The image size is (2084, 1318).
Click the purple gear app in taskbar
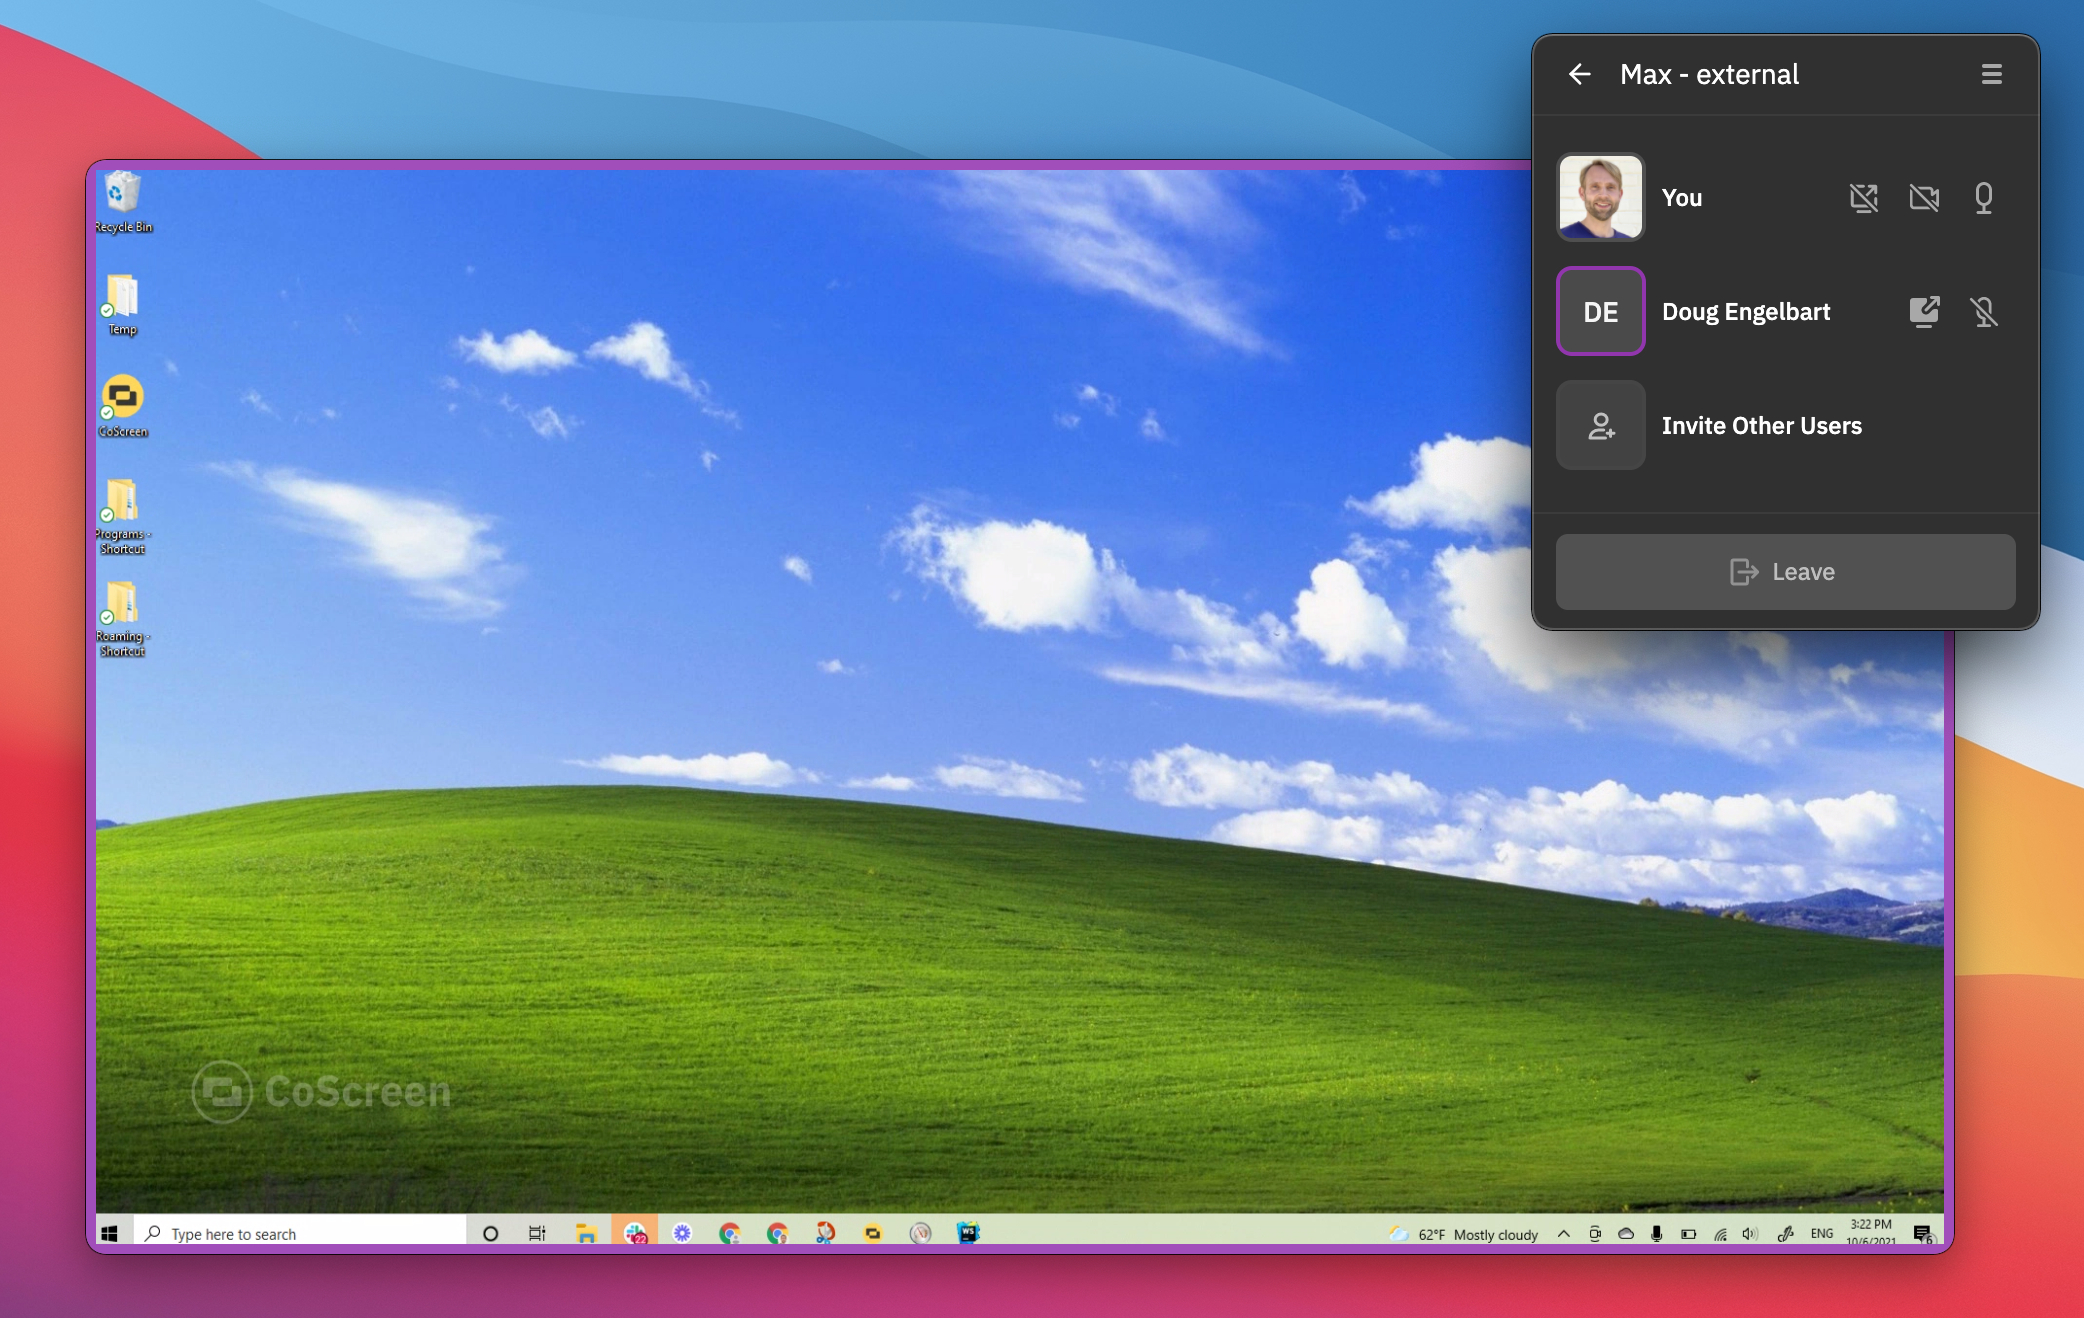682,1233
